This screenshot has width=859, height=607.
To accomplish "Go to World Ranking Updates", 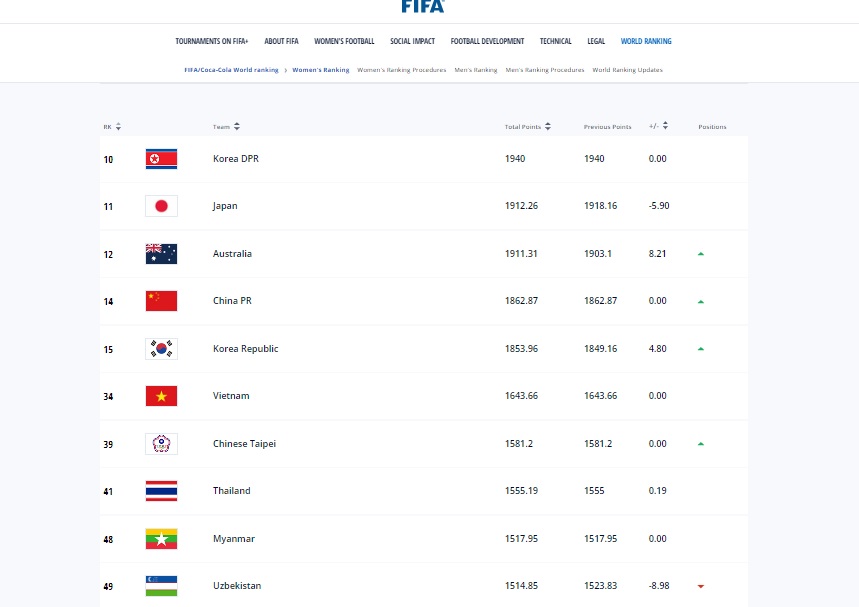I will [x=627, y=70].
